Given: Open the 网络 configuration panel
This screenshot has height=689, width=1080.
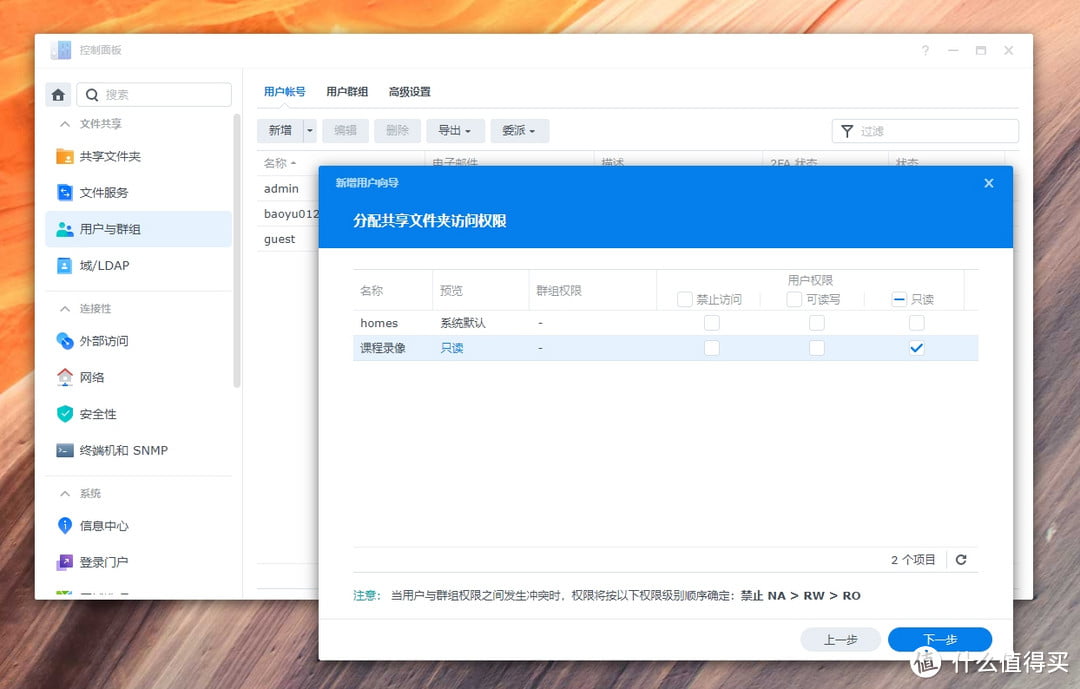Looking at the screenshot, I should [90, 377].
